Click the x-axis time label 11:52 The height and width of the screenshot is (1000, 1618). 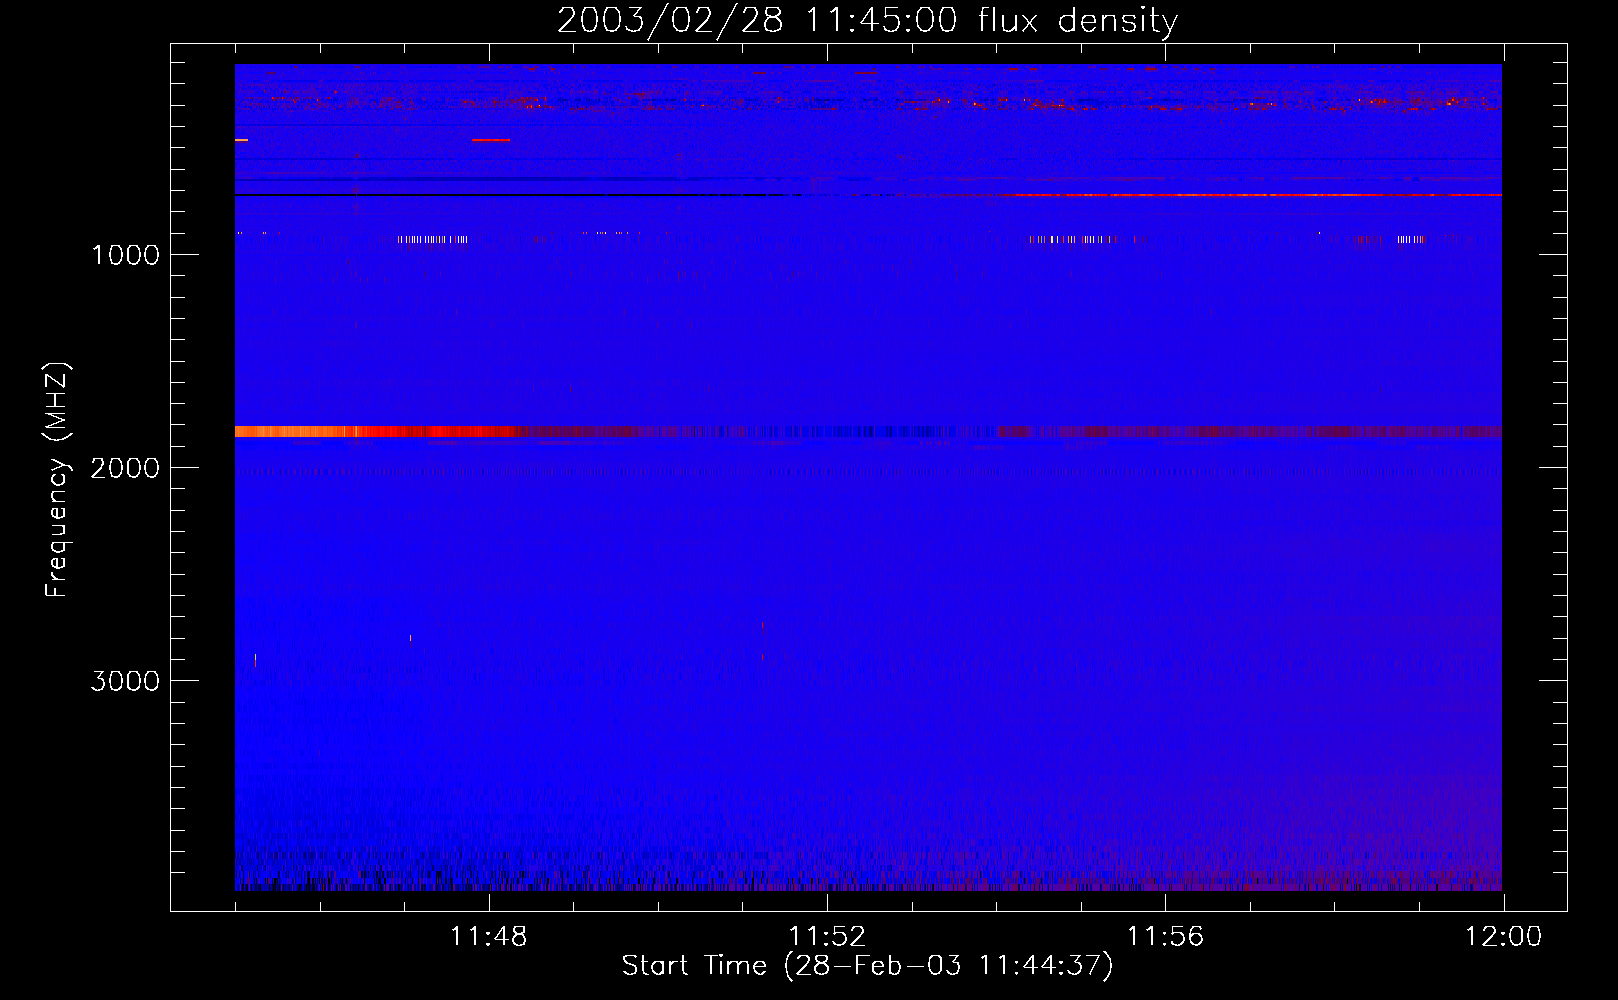point(827,937)
